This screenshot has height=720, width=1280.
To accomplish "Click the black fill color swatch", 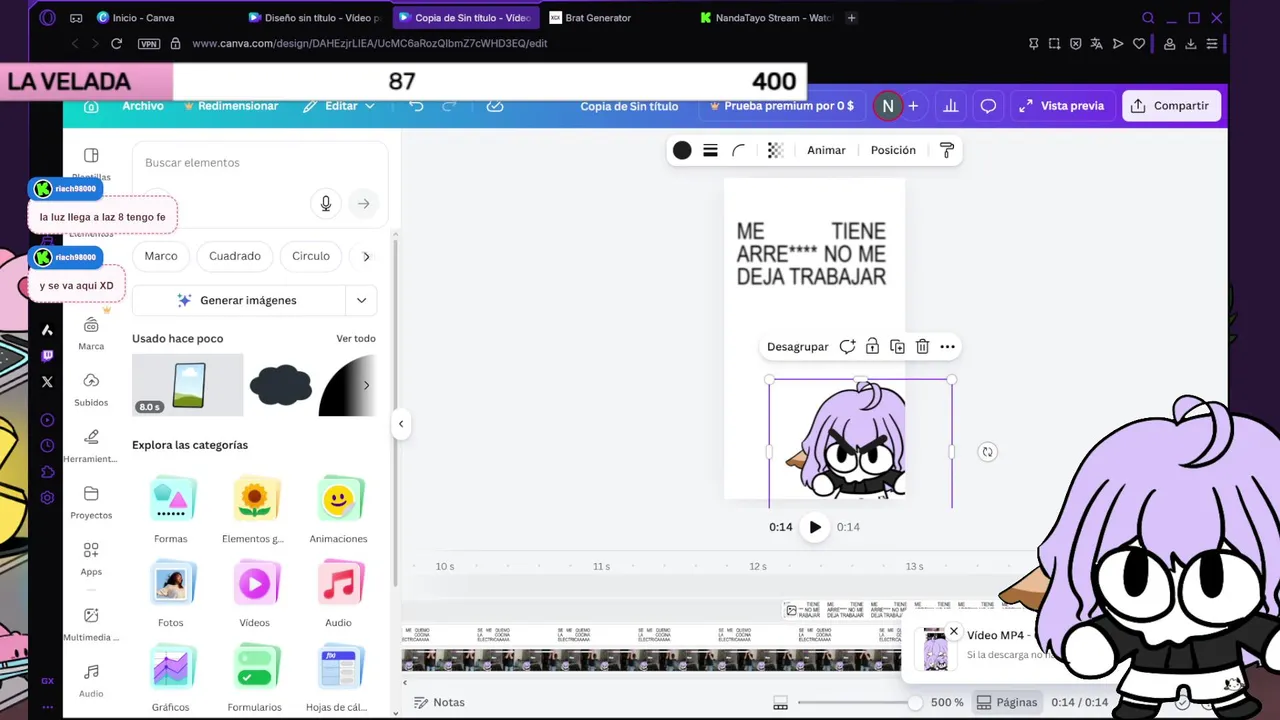I will click(x=682, y=150).
